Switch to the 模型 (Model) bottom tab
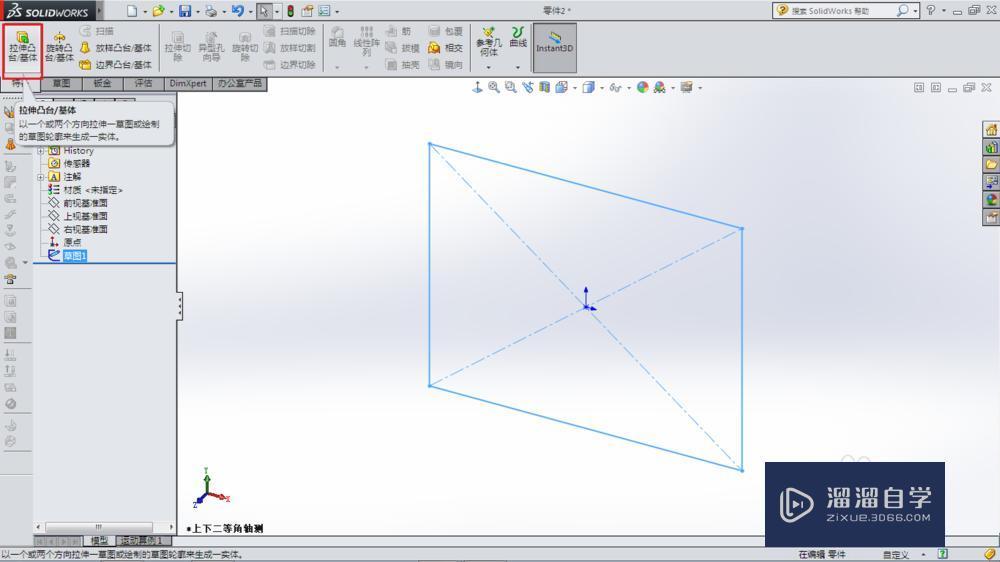Viewport: 1000px width, 562px height. pos(99,541)
